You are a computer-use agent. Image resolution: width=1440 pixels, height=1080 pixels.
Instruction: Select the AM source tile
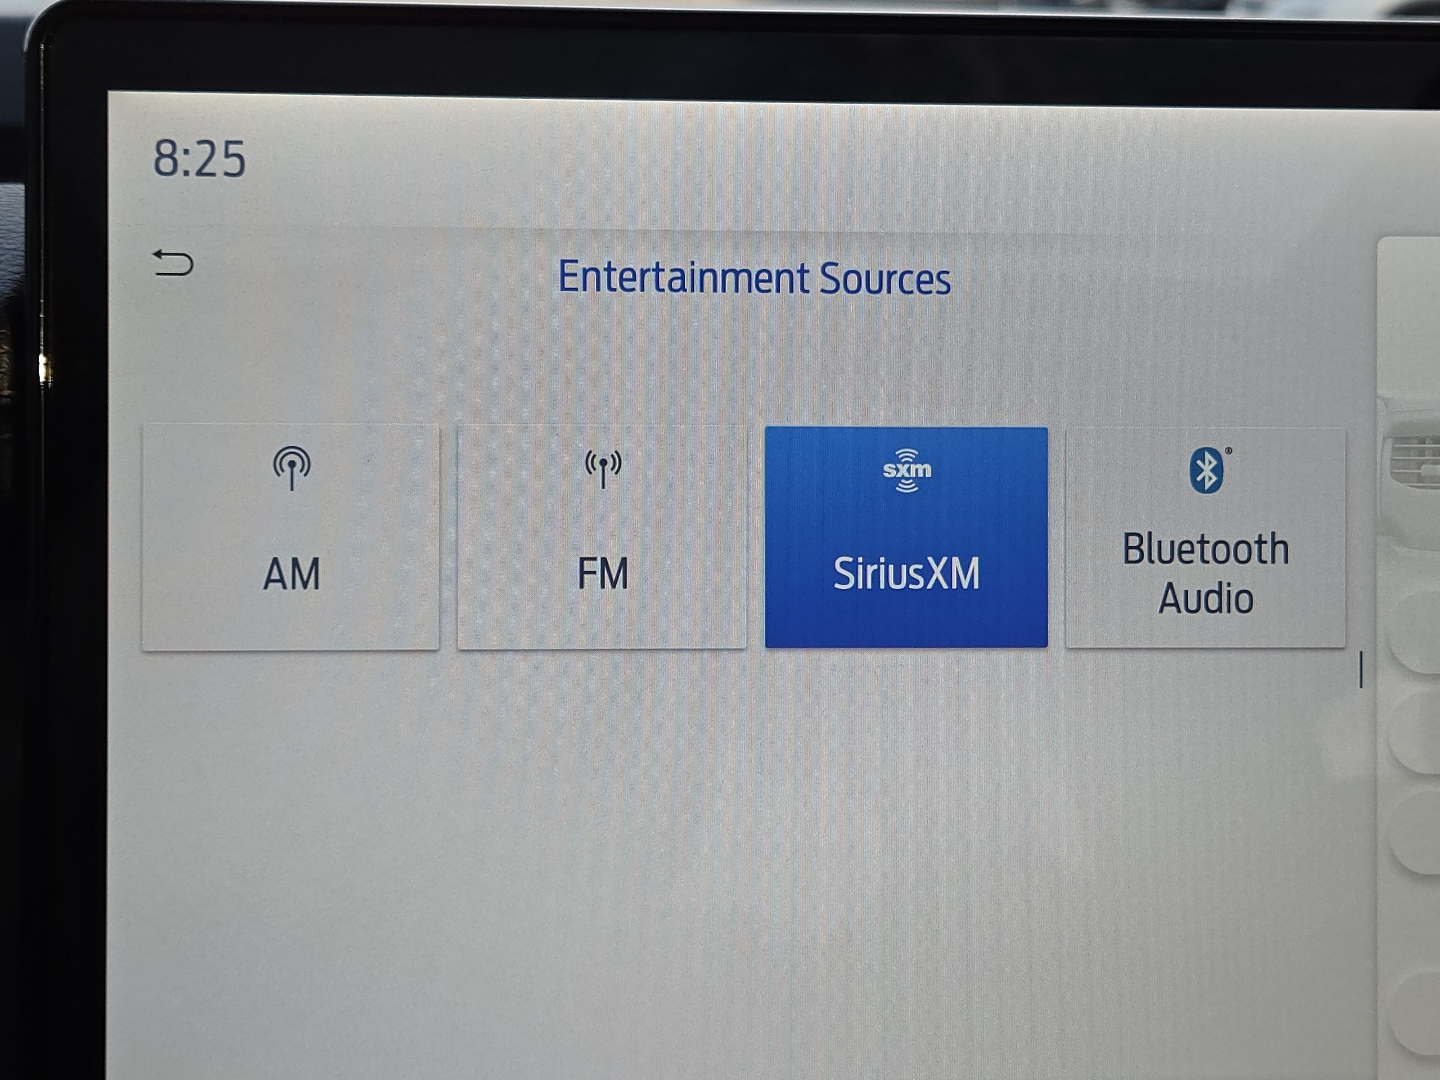pos(291,537)
